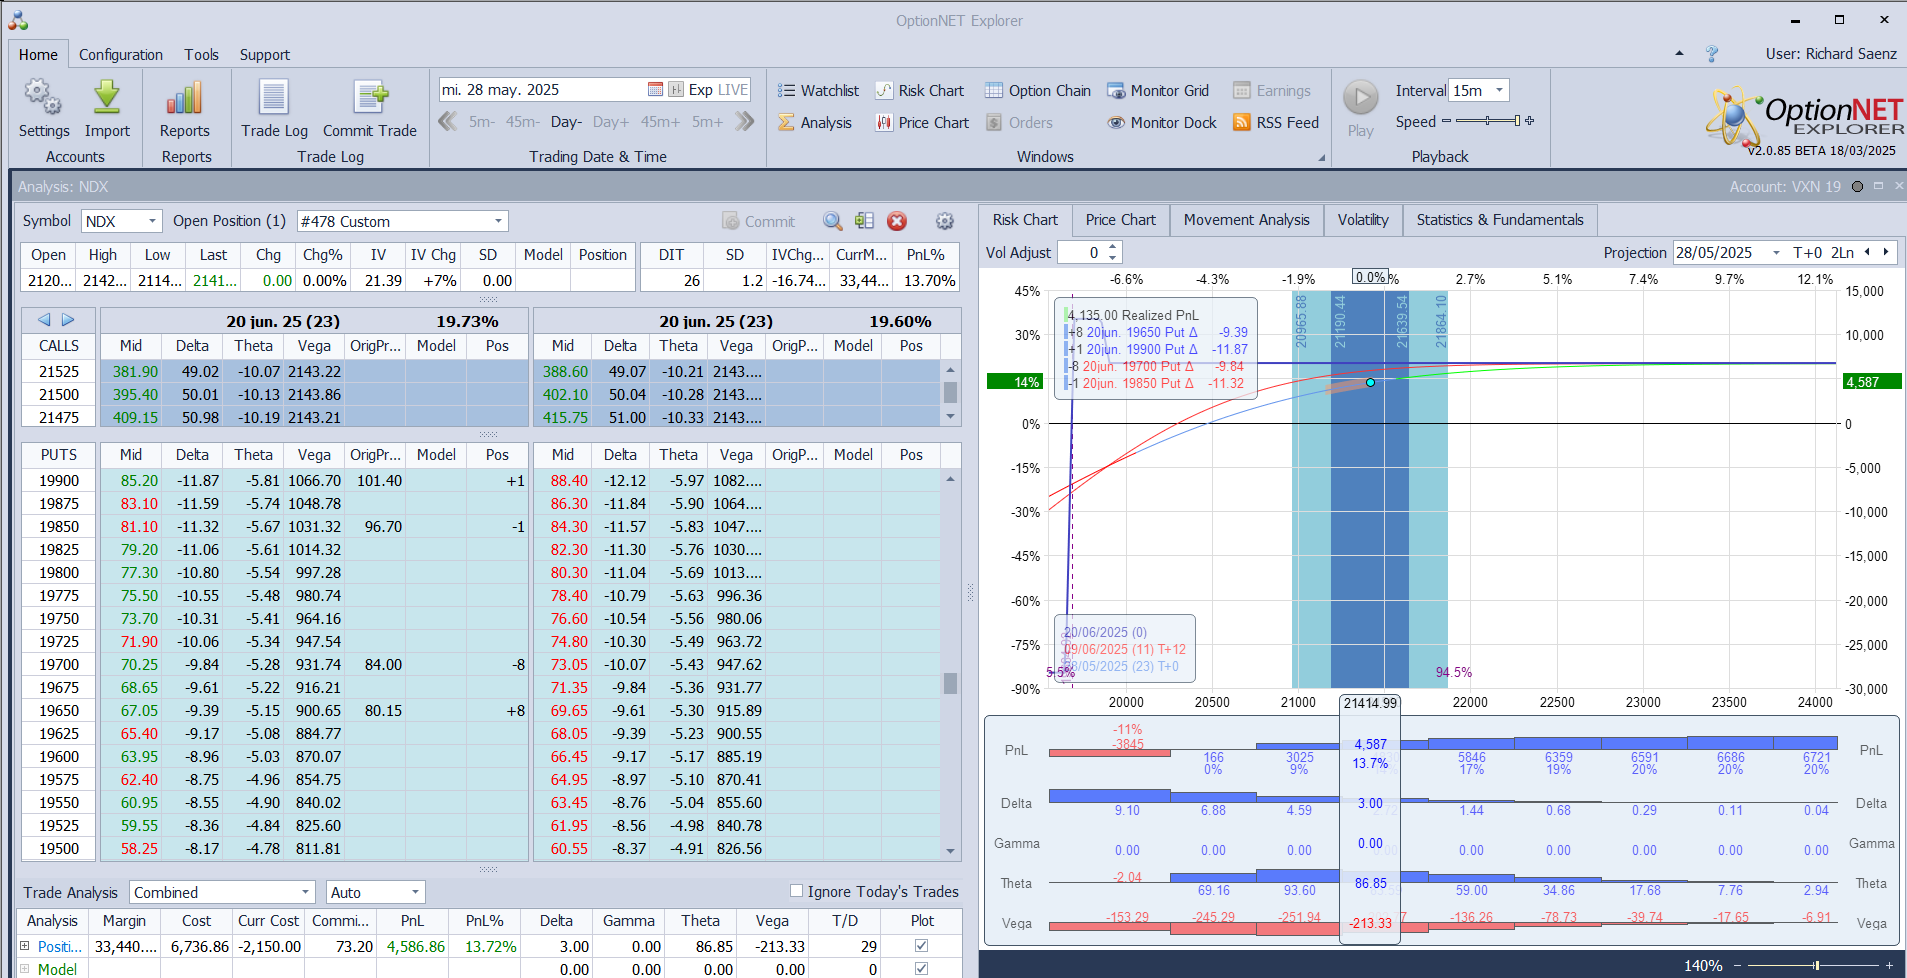Open the Configuration ribbon tab
The width and height of the screenshot is (1907, 978).
tap(121, 54)
